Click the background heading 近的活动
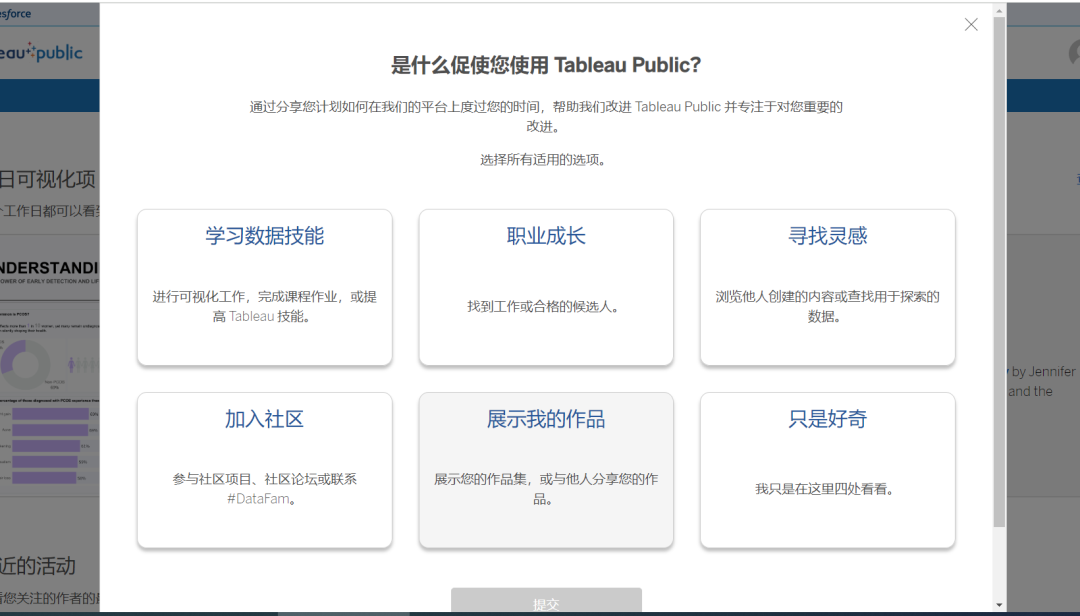Viewport: 1080px width, 616px height. [38, 566]
